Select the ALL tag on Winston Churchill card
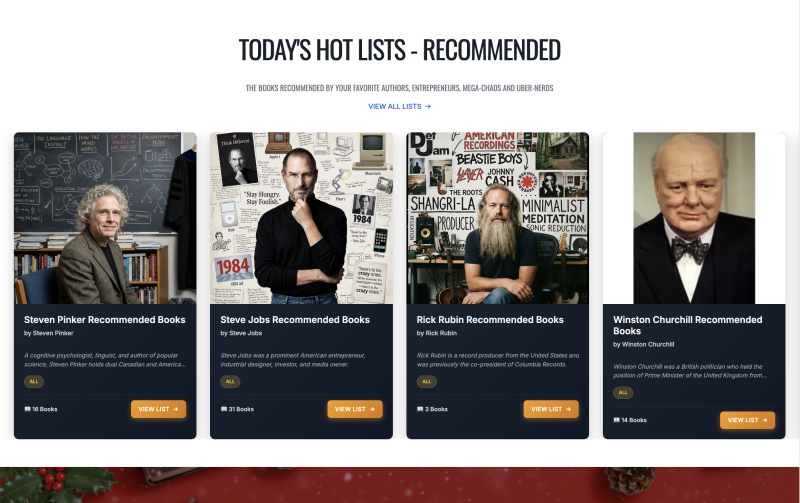The image size is (800, 503). coord(623,393)
